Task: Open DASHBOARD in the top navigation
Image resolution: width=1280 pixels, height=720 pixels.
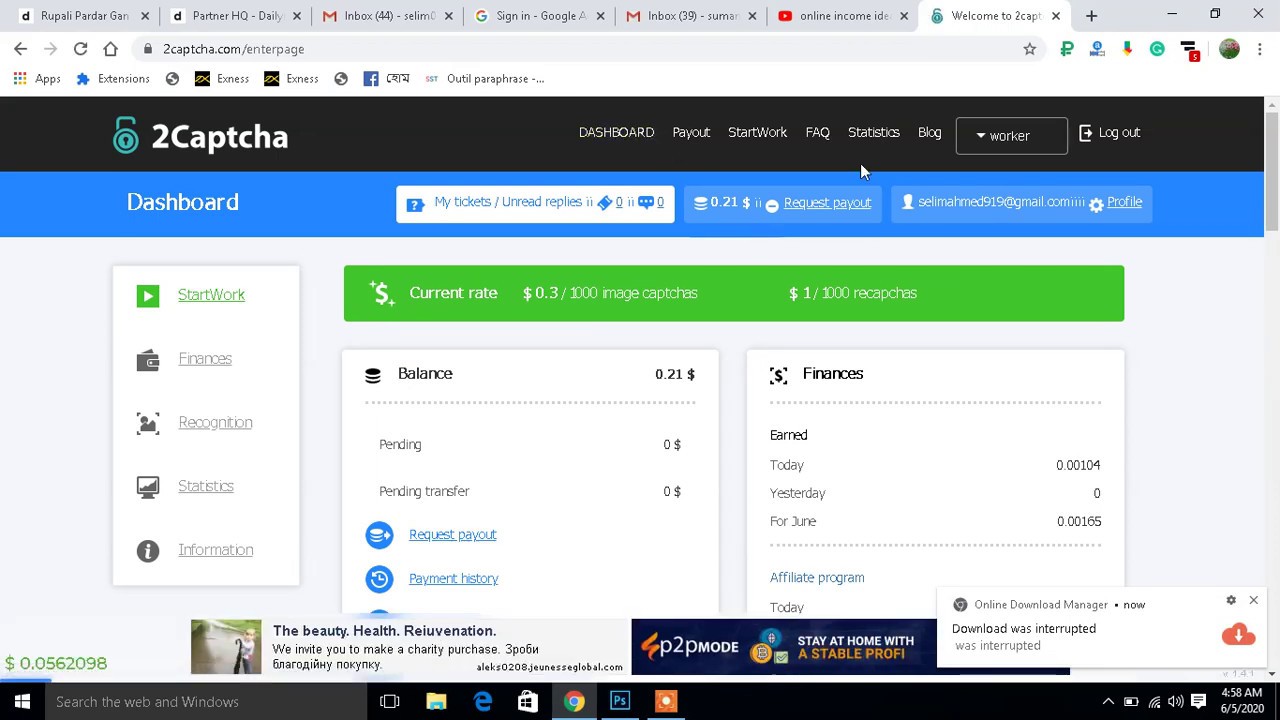Action: 616,132
